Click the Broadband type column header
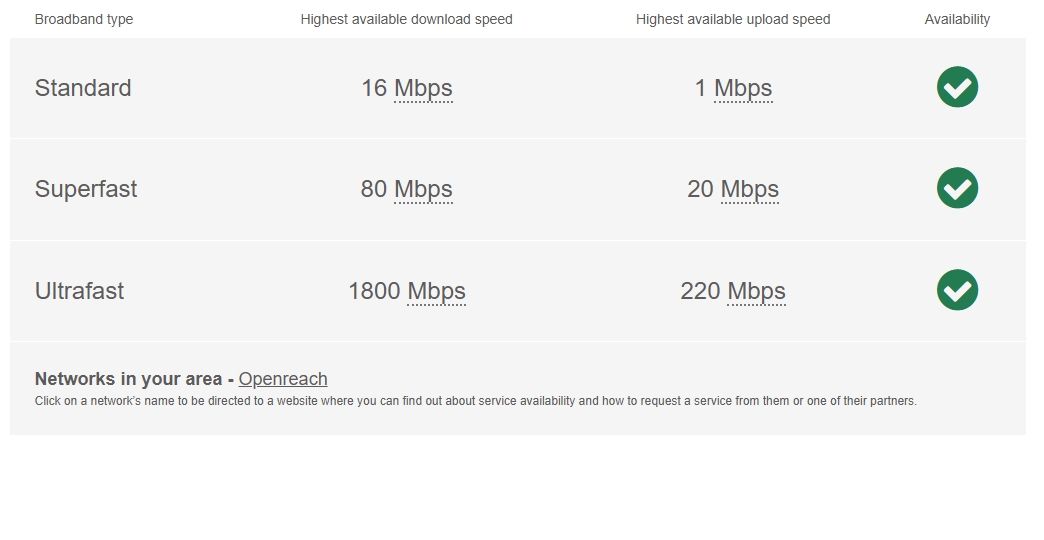The width and height of the screenshot is (1044, 540). tap(84, 19)
